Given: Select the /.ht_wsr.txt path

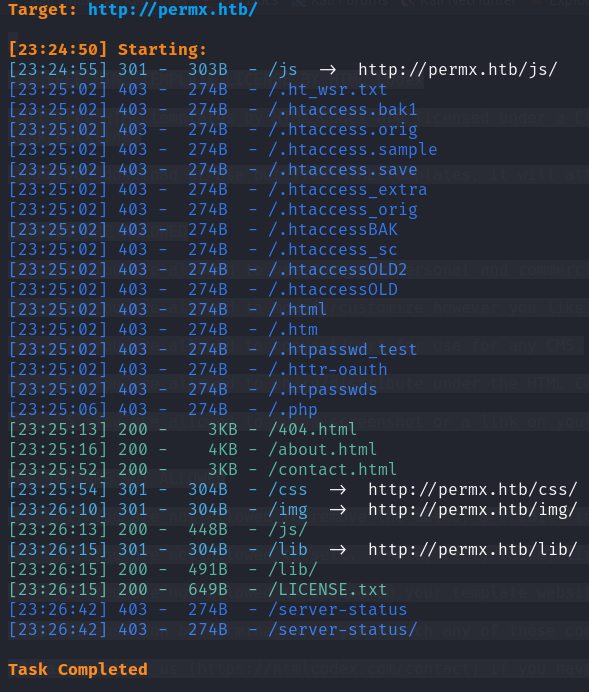Looking at the screenshot, I should (x=328, y=90).
